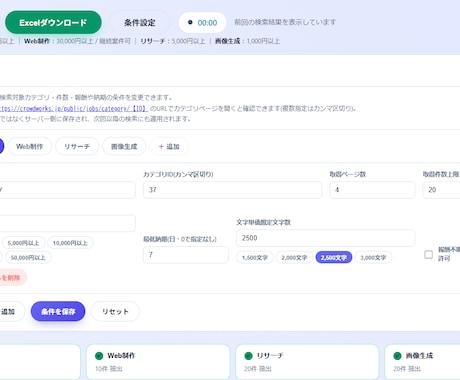Image resolution: width=460 pixels, height=380 pixels.
Task: Click the green check icon on リサーチ card
Action: [248, 356]
